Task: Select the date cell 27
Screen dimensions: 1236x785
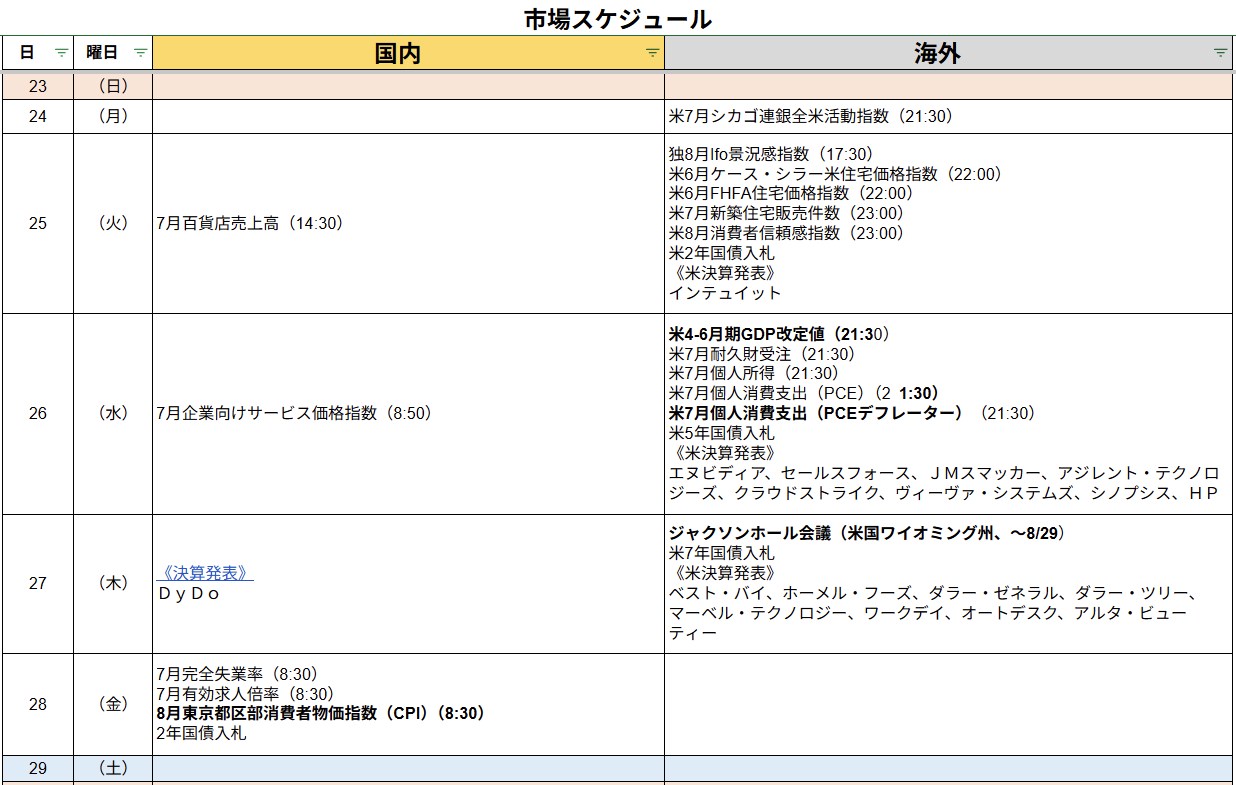Action: 37,583
